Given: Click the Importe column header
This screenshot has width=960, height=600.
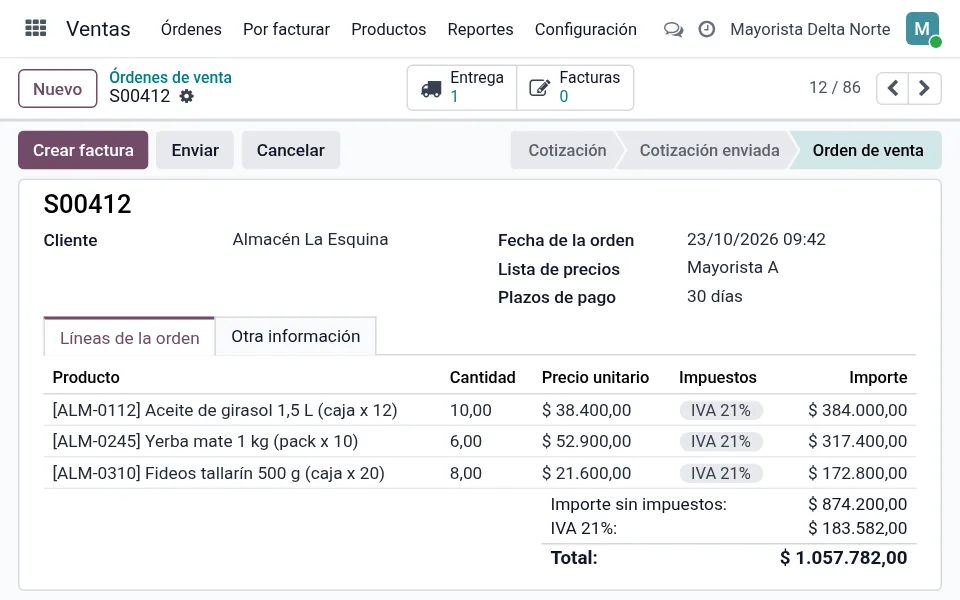Looking at the screenshot, I should click(878, 377).
